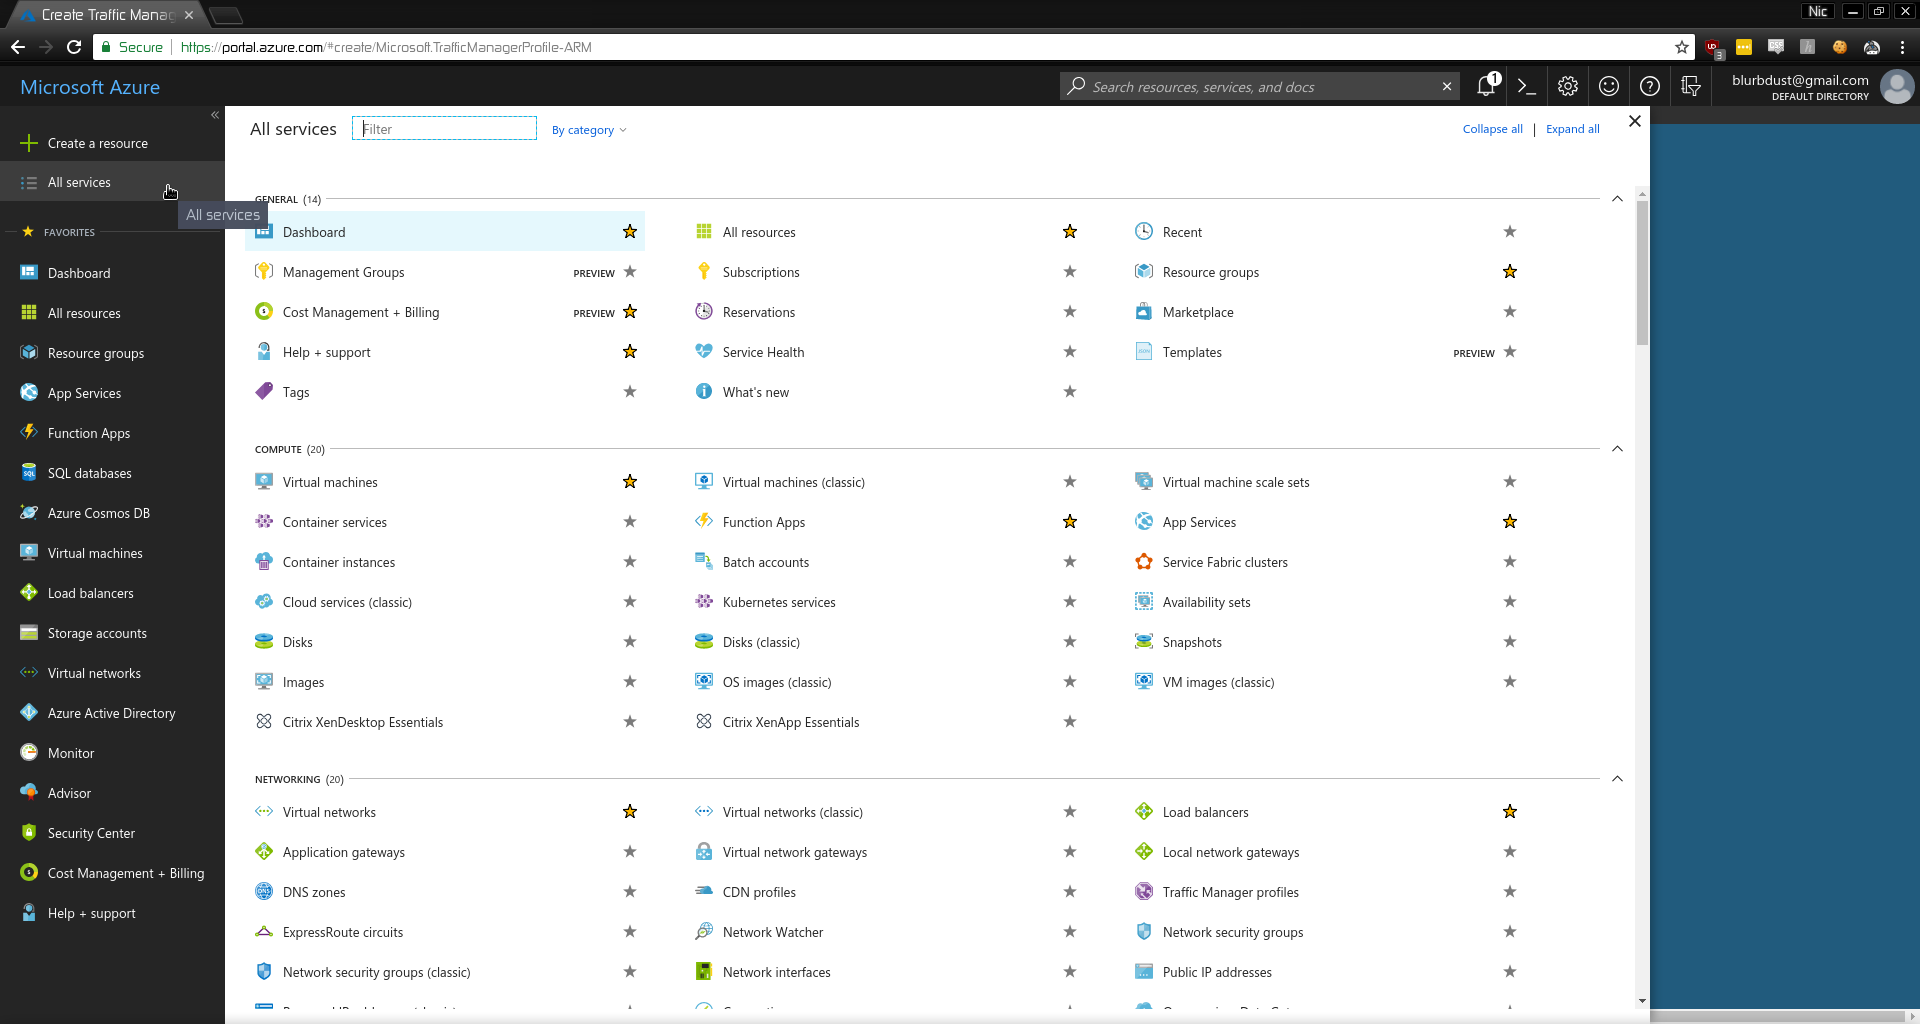Click the services list vertical scrollbar

click(x=1642, y=272)
